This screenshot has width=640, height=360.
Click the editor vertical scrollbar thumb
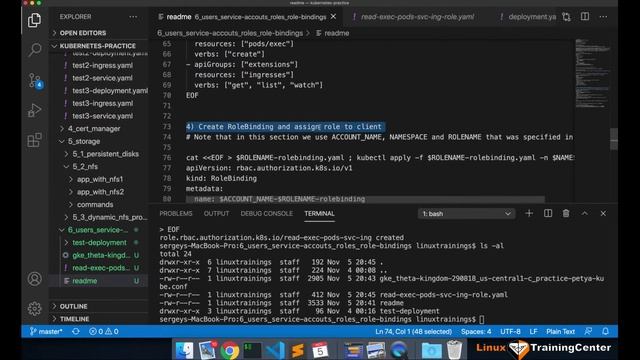[614, 139]
